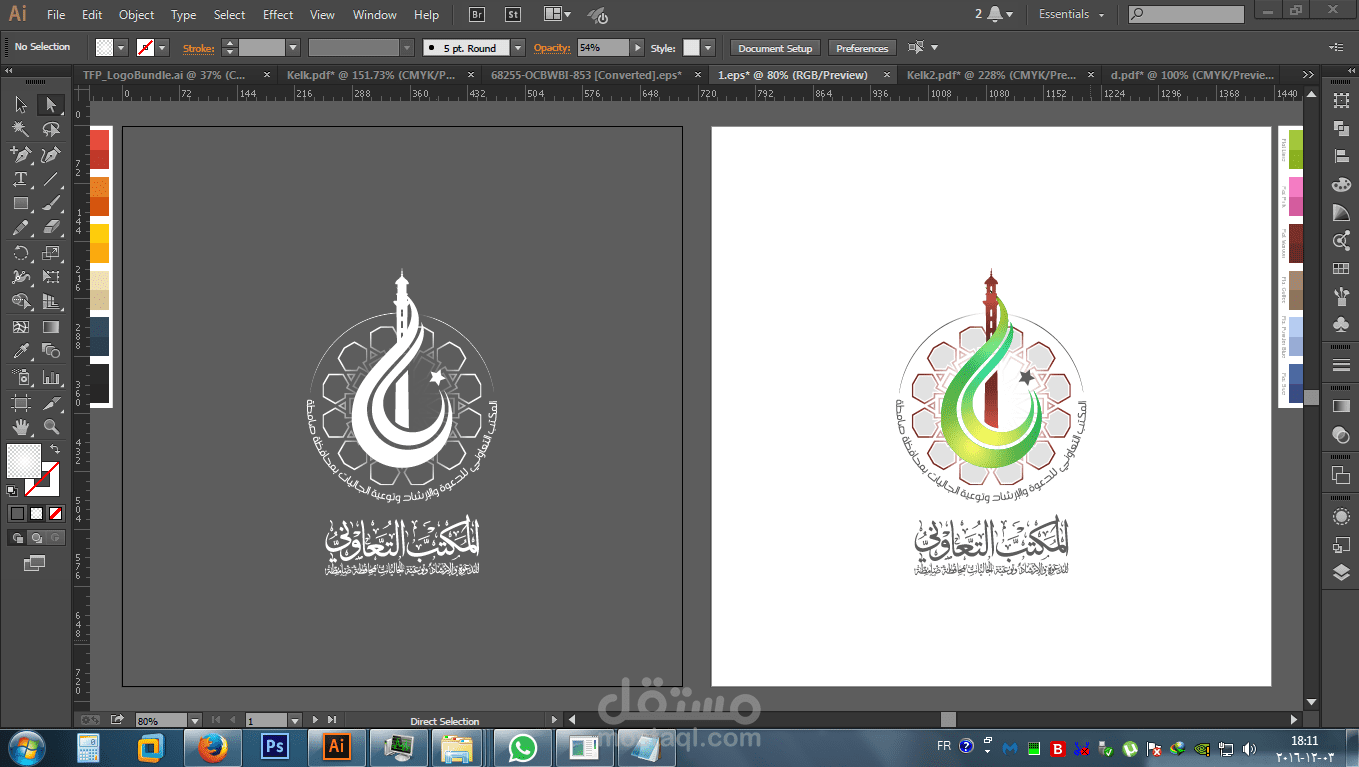Select the Scale tool
Screen dimensions: 1359x767
[51, 253]
